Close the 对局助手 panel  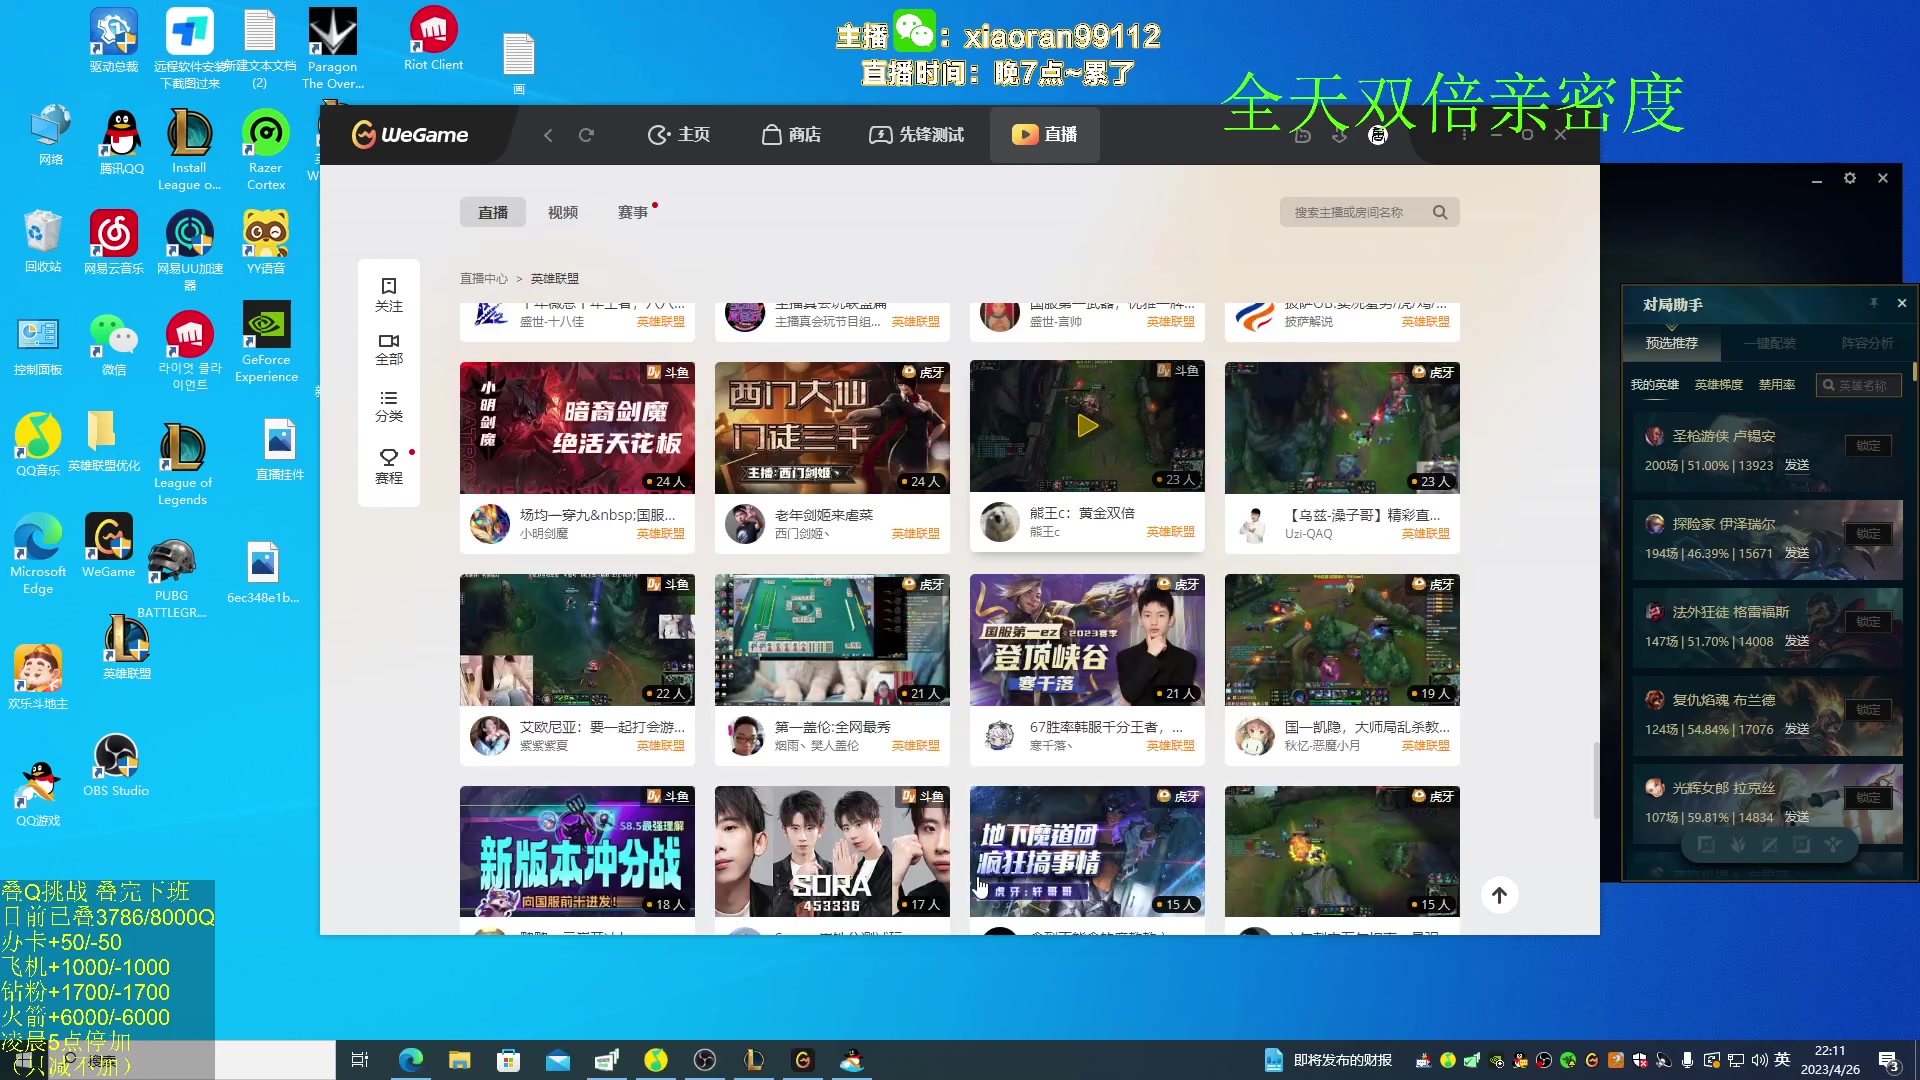(1902, 303)
